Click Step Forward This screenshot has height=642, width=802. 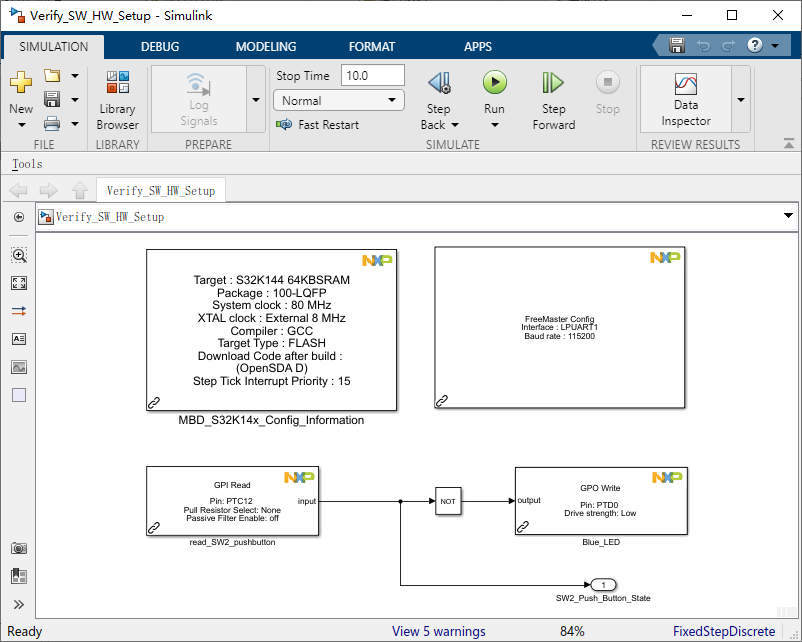pos(553,101)
